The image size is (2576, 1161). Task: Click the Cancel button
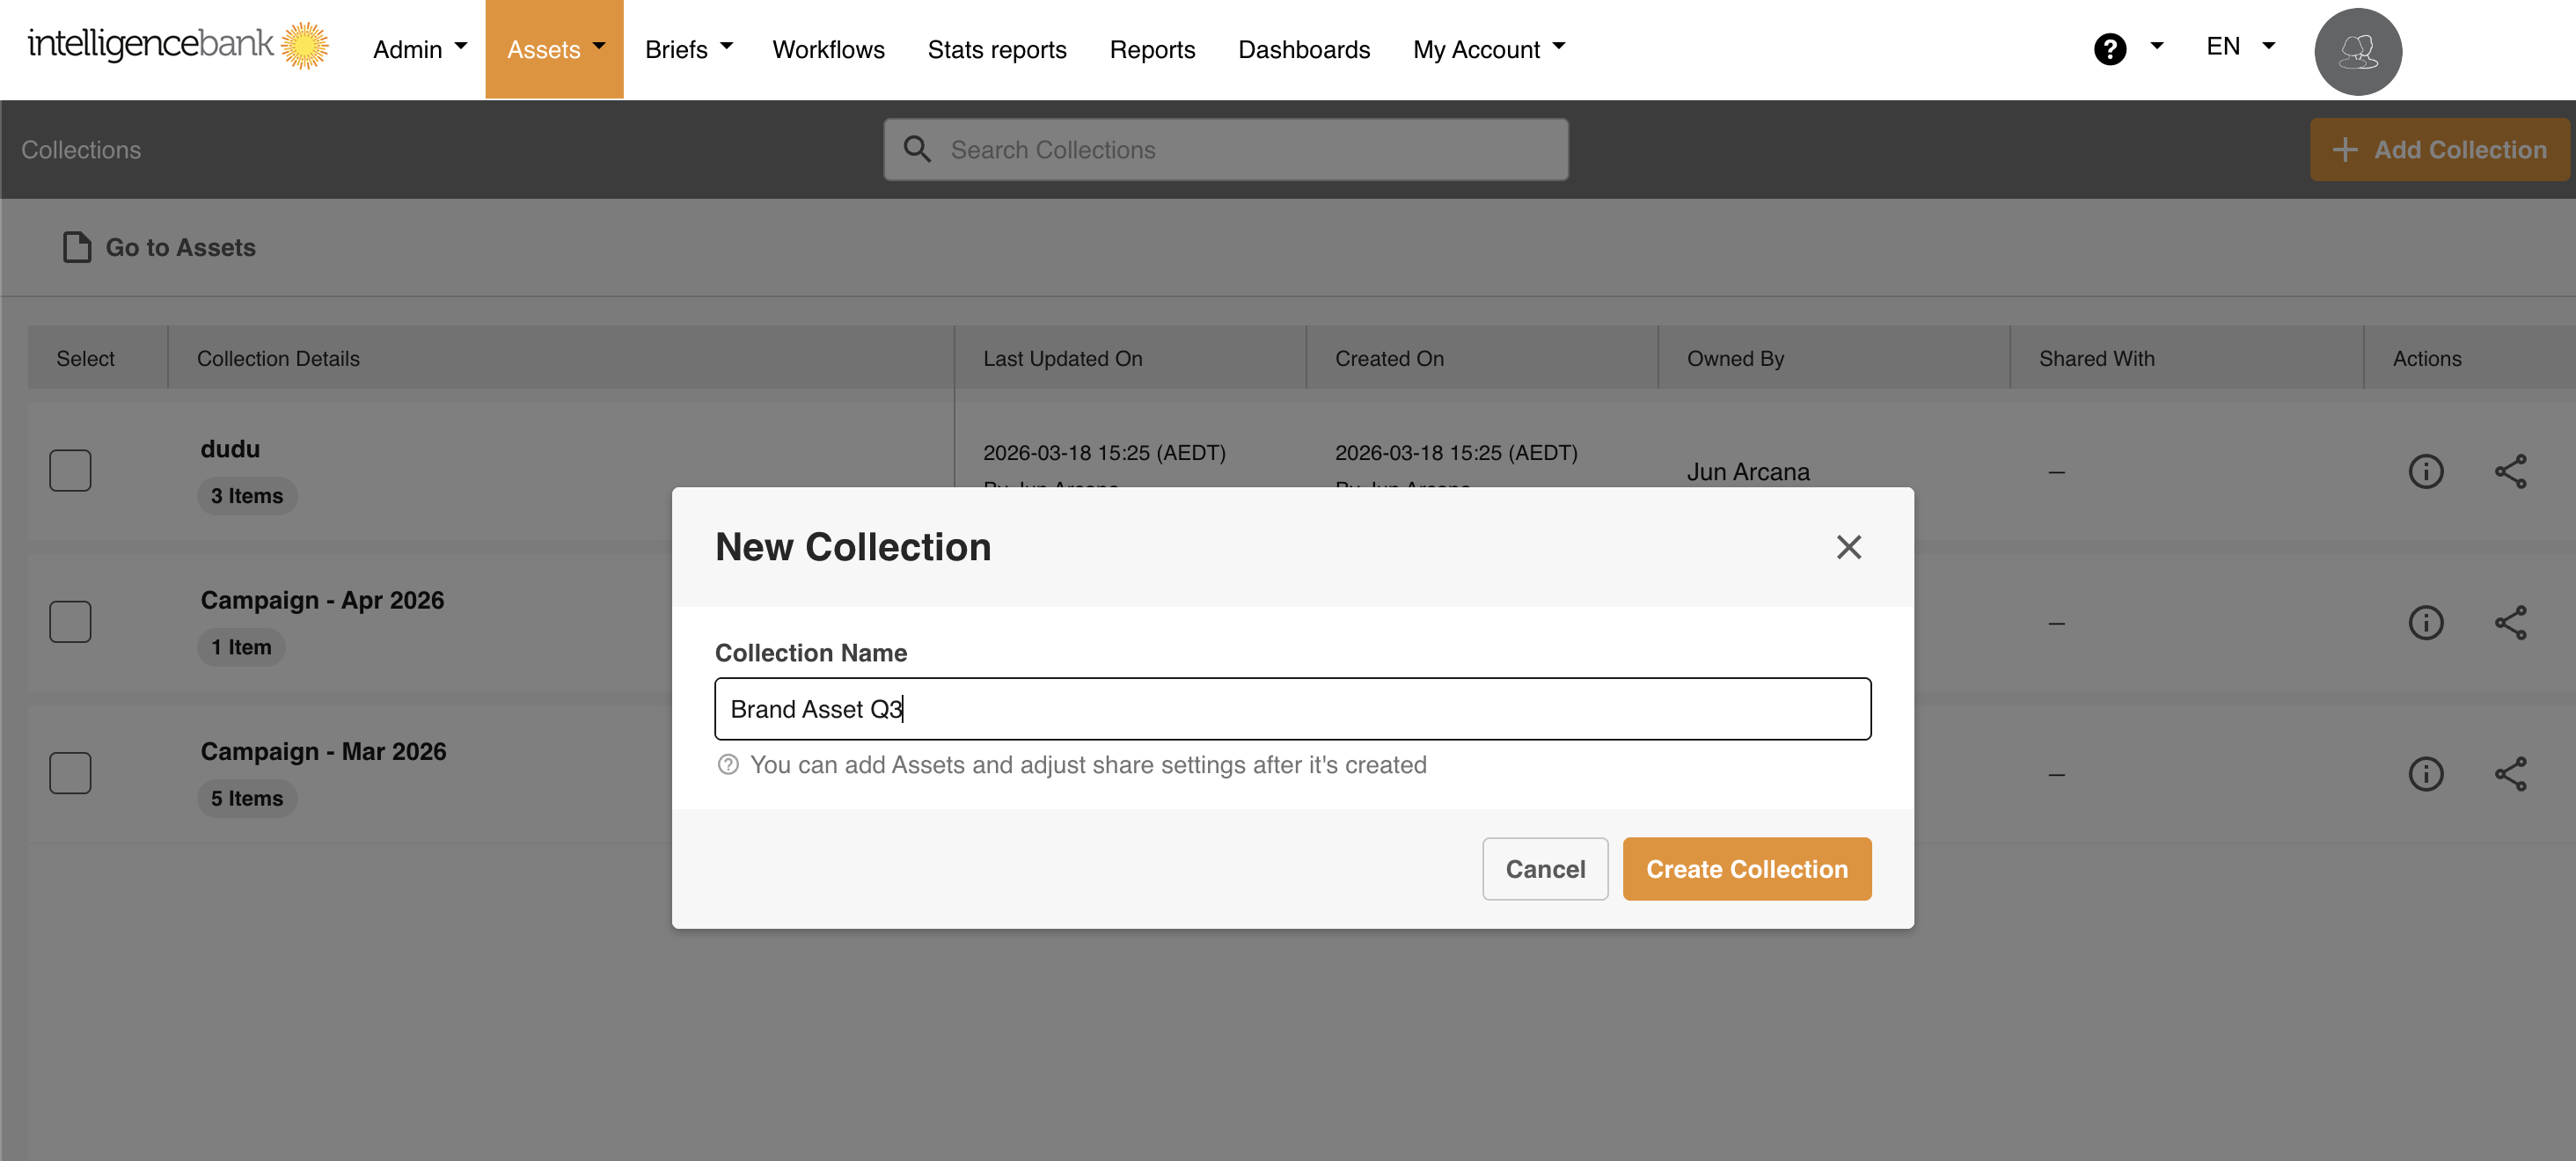(1544, 868)
